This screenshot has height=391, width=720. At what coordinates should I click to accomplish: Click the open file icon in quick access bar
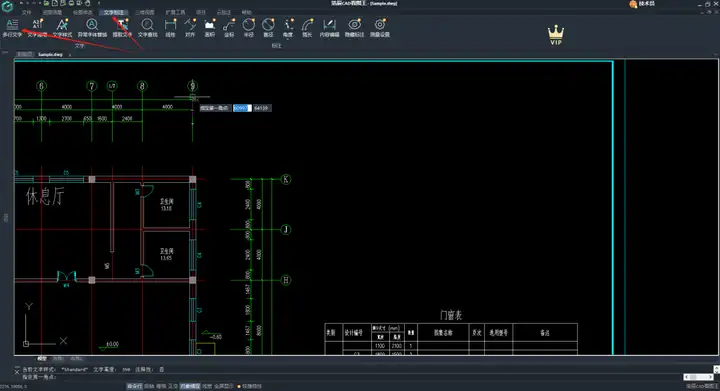pos(46,3)
